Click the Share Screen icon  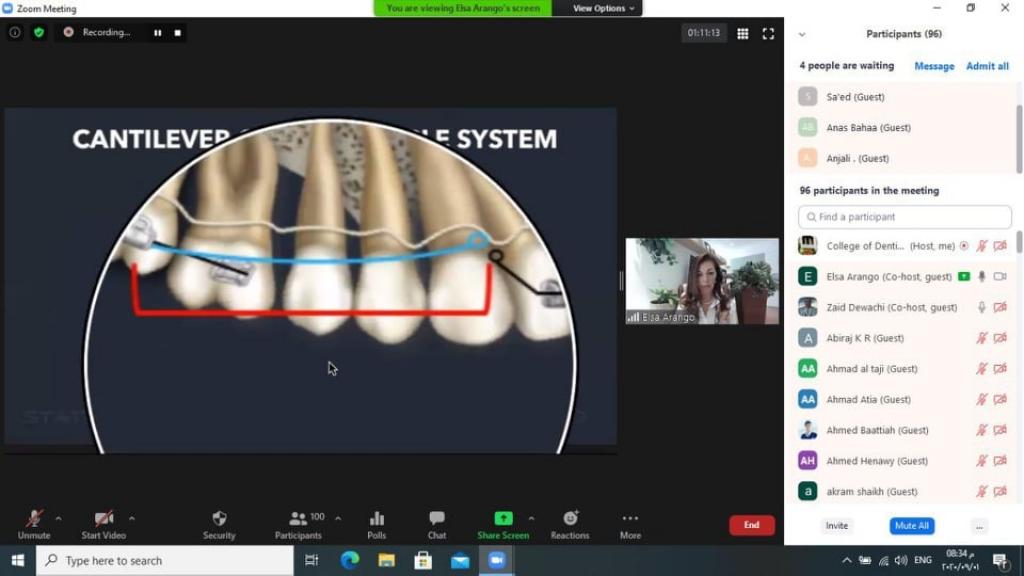coord(503,518)
